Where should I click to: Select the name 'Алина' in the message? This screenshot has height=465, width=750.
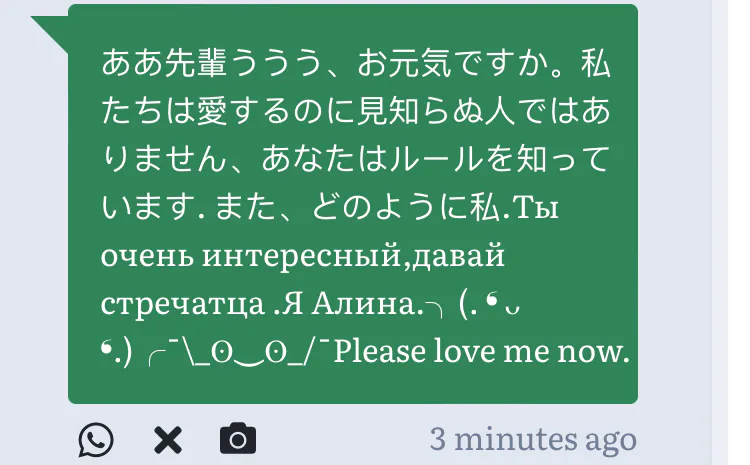pos(364,303)
